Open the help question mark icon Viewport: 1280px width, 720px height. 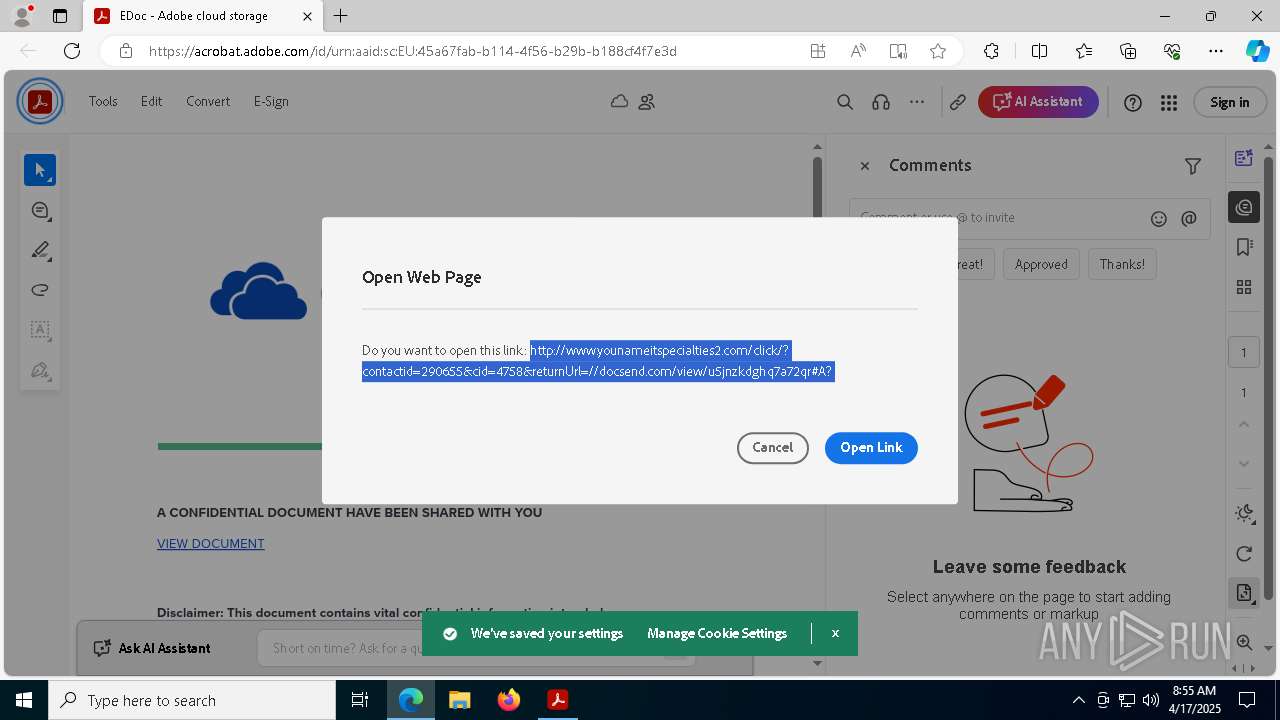1133,102
